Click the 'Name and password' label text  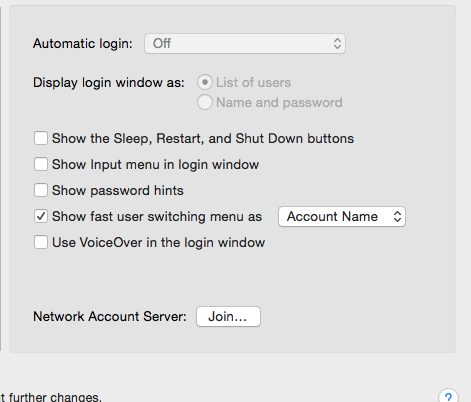279,102
